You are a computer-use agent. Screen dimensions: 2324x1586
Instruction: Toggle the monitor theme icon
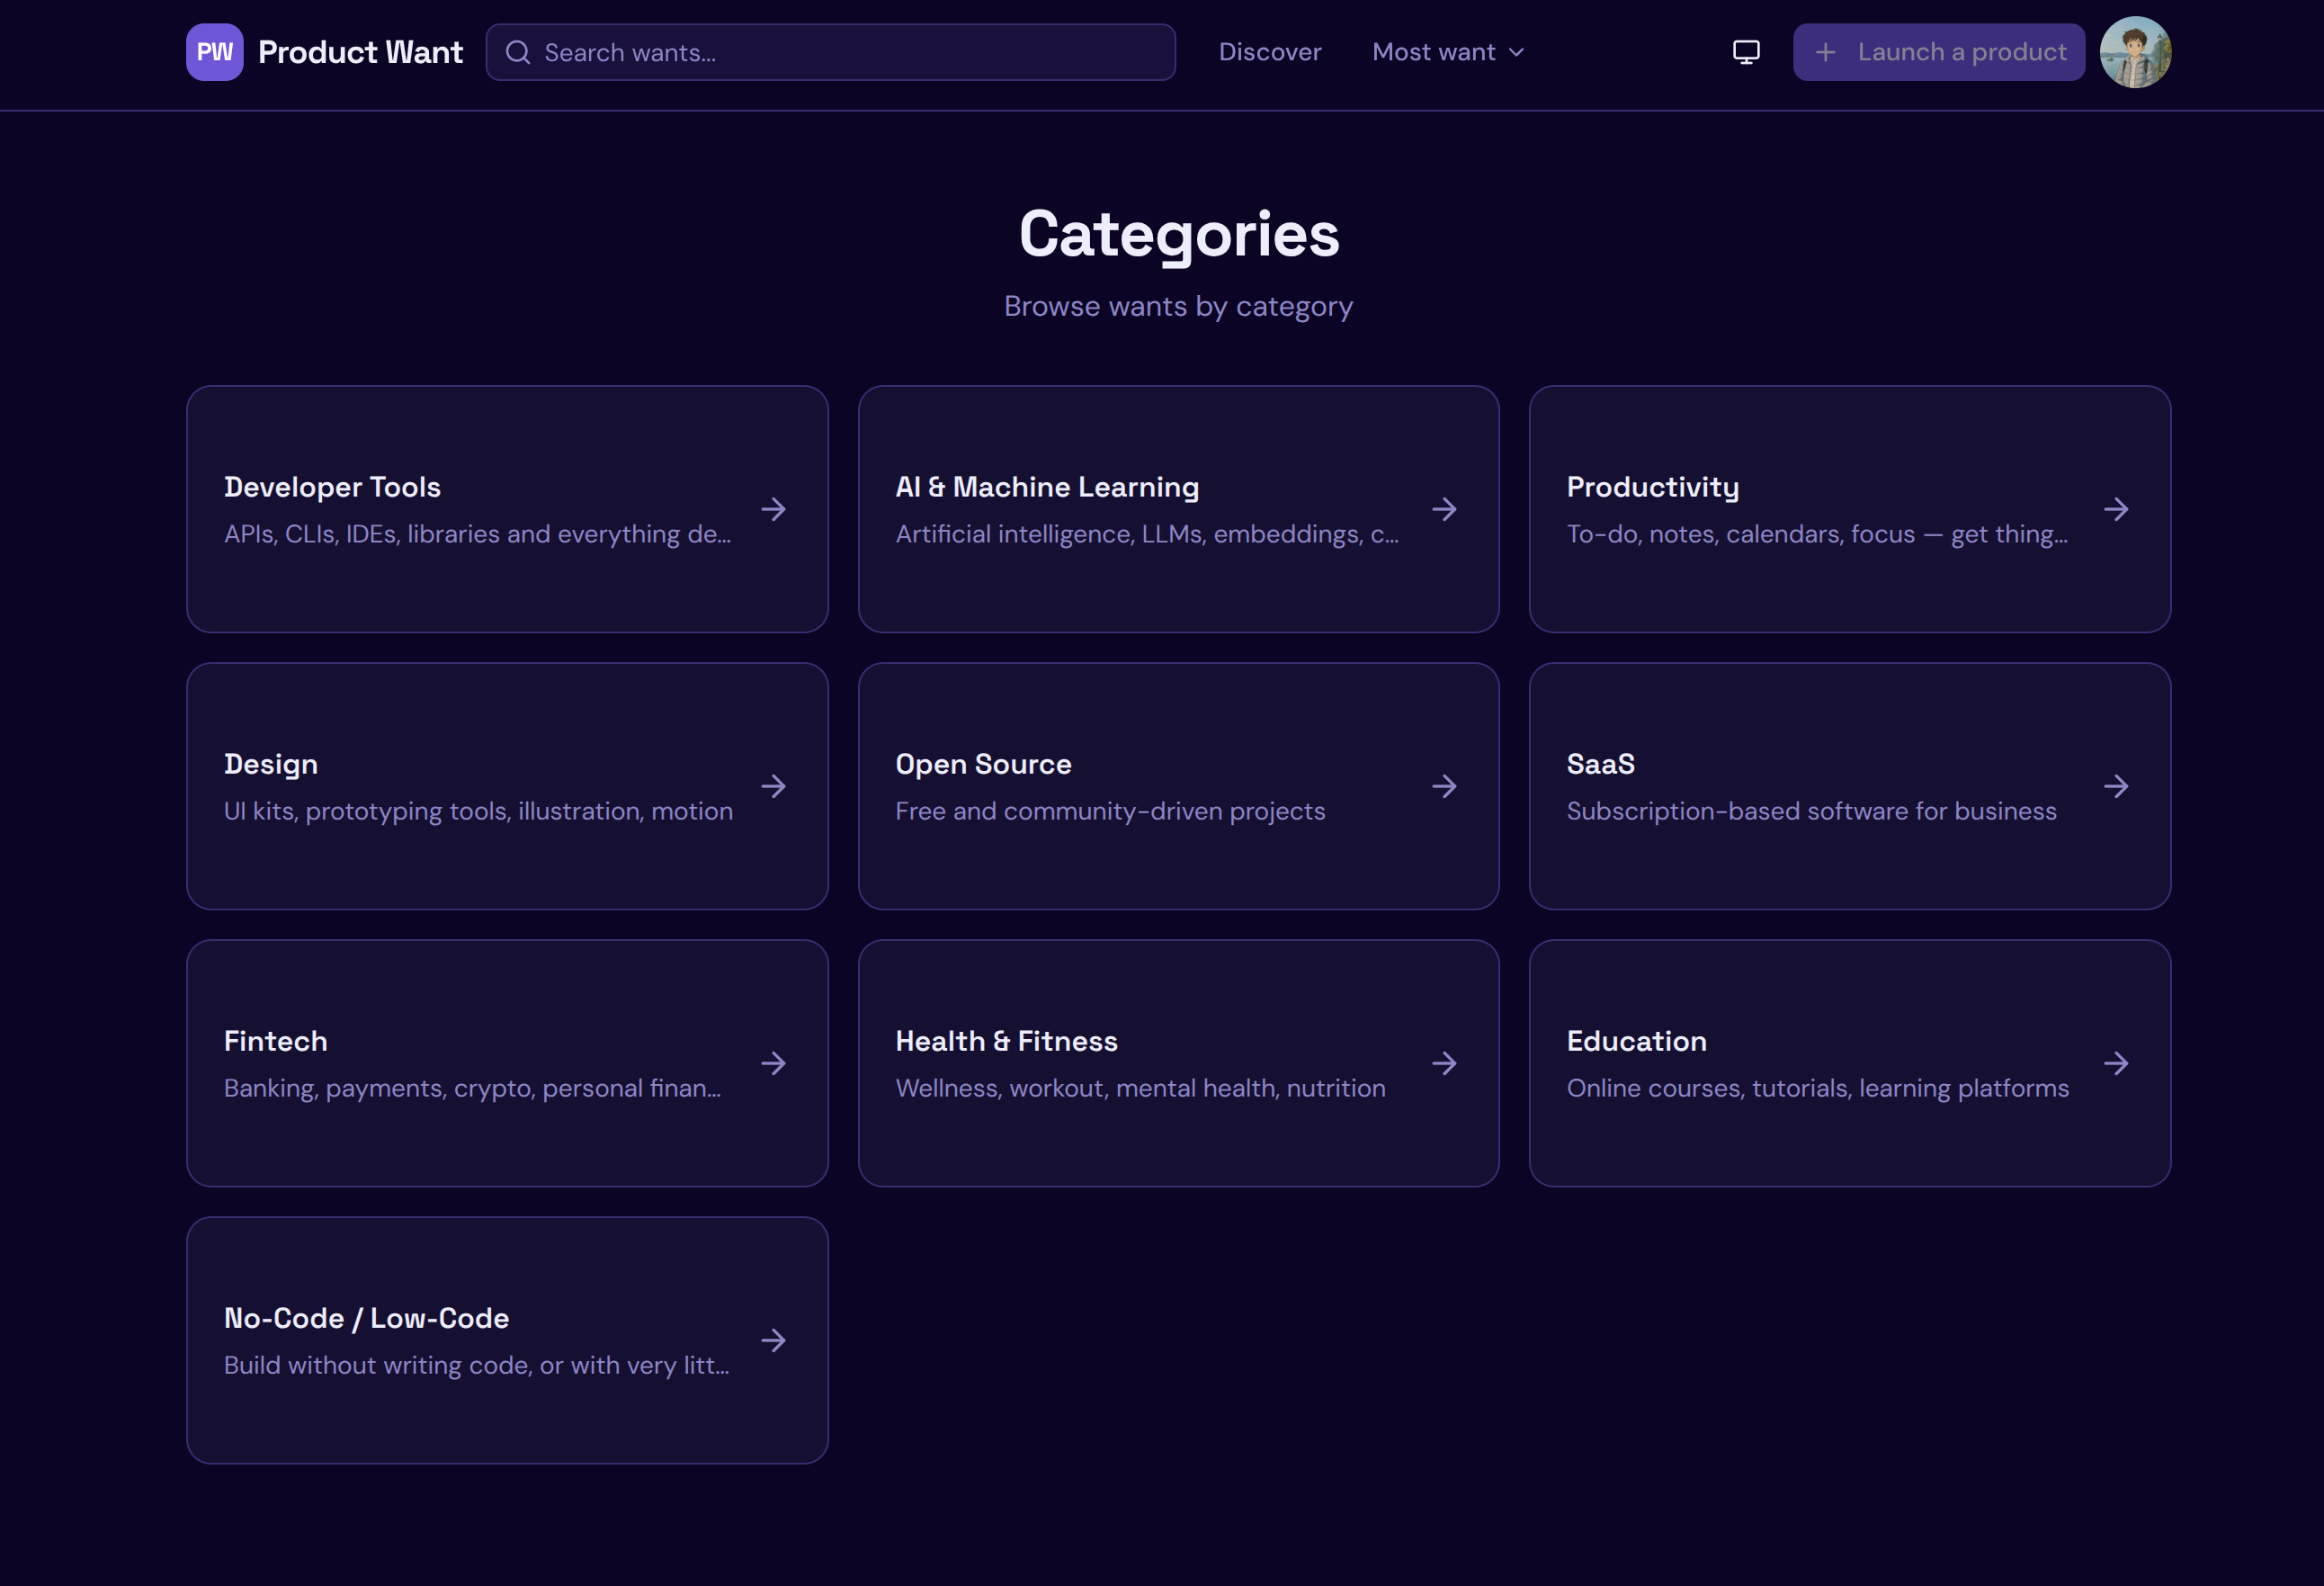[x=1746, y=52]
